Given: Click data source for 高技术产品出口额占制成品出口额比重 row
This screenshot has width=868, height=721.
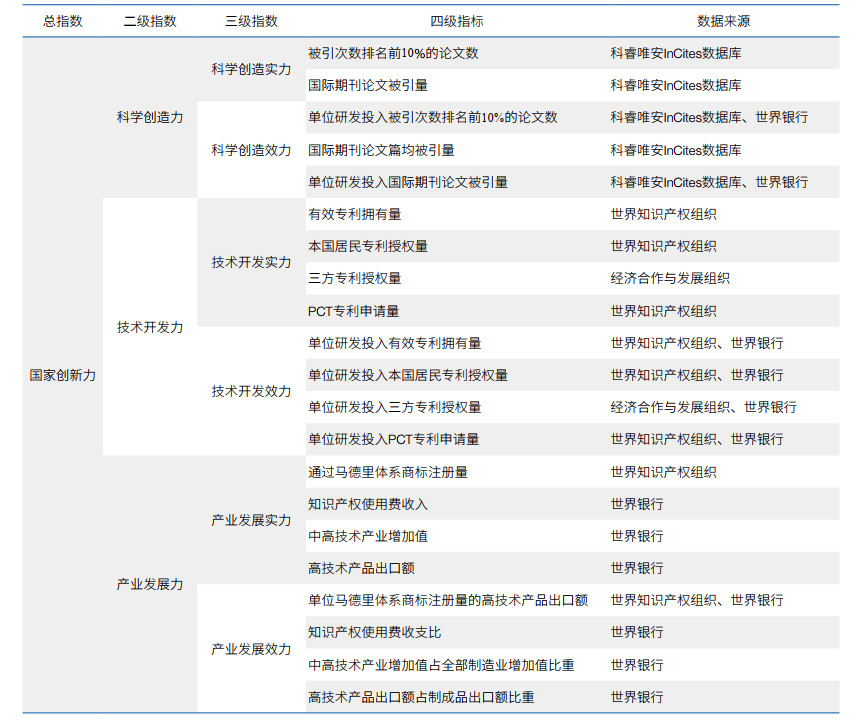Looking at the screenshot, I should [x=637, y=697].
